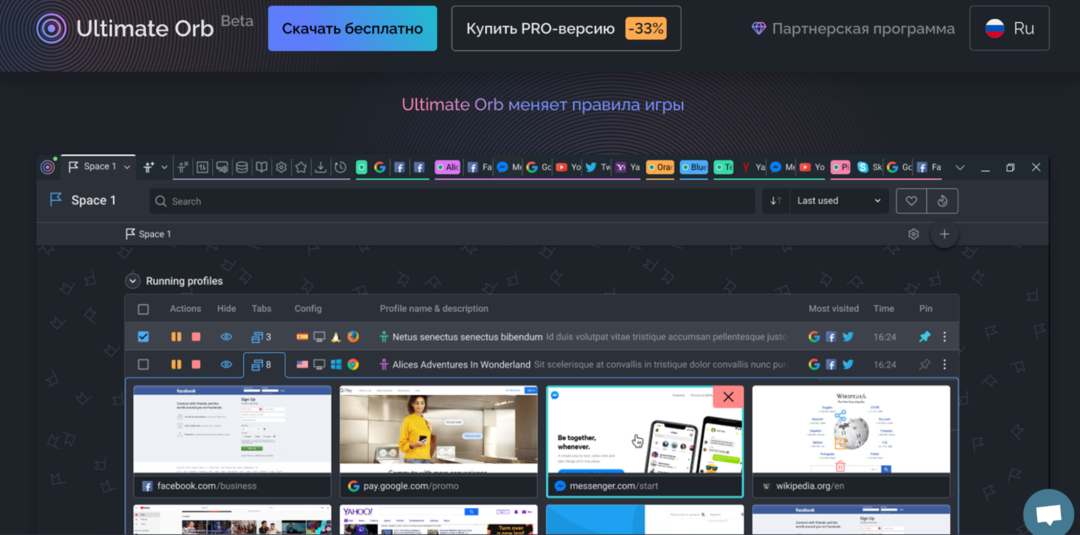Viewport: 1080px width, 535px height.
Task: Click the round plus button to add space
Action: (x=944, y=234)
